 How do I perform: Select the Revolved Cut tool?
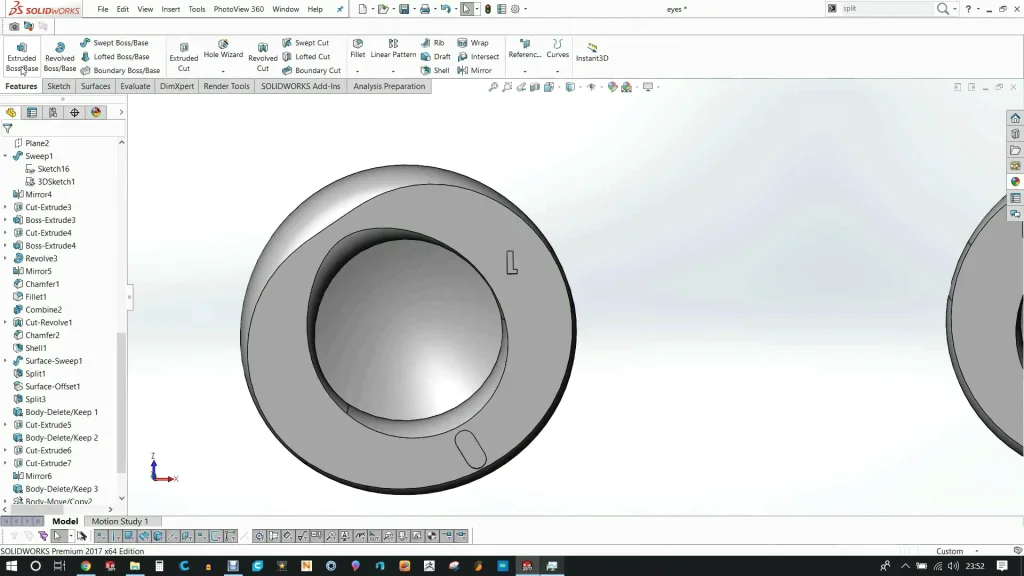coord(263,54)
